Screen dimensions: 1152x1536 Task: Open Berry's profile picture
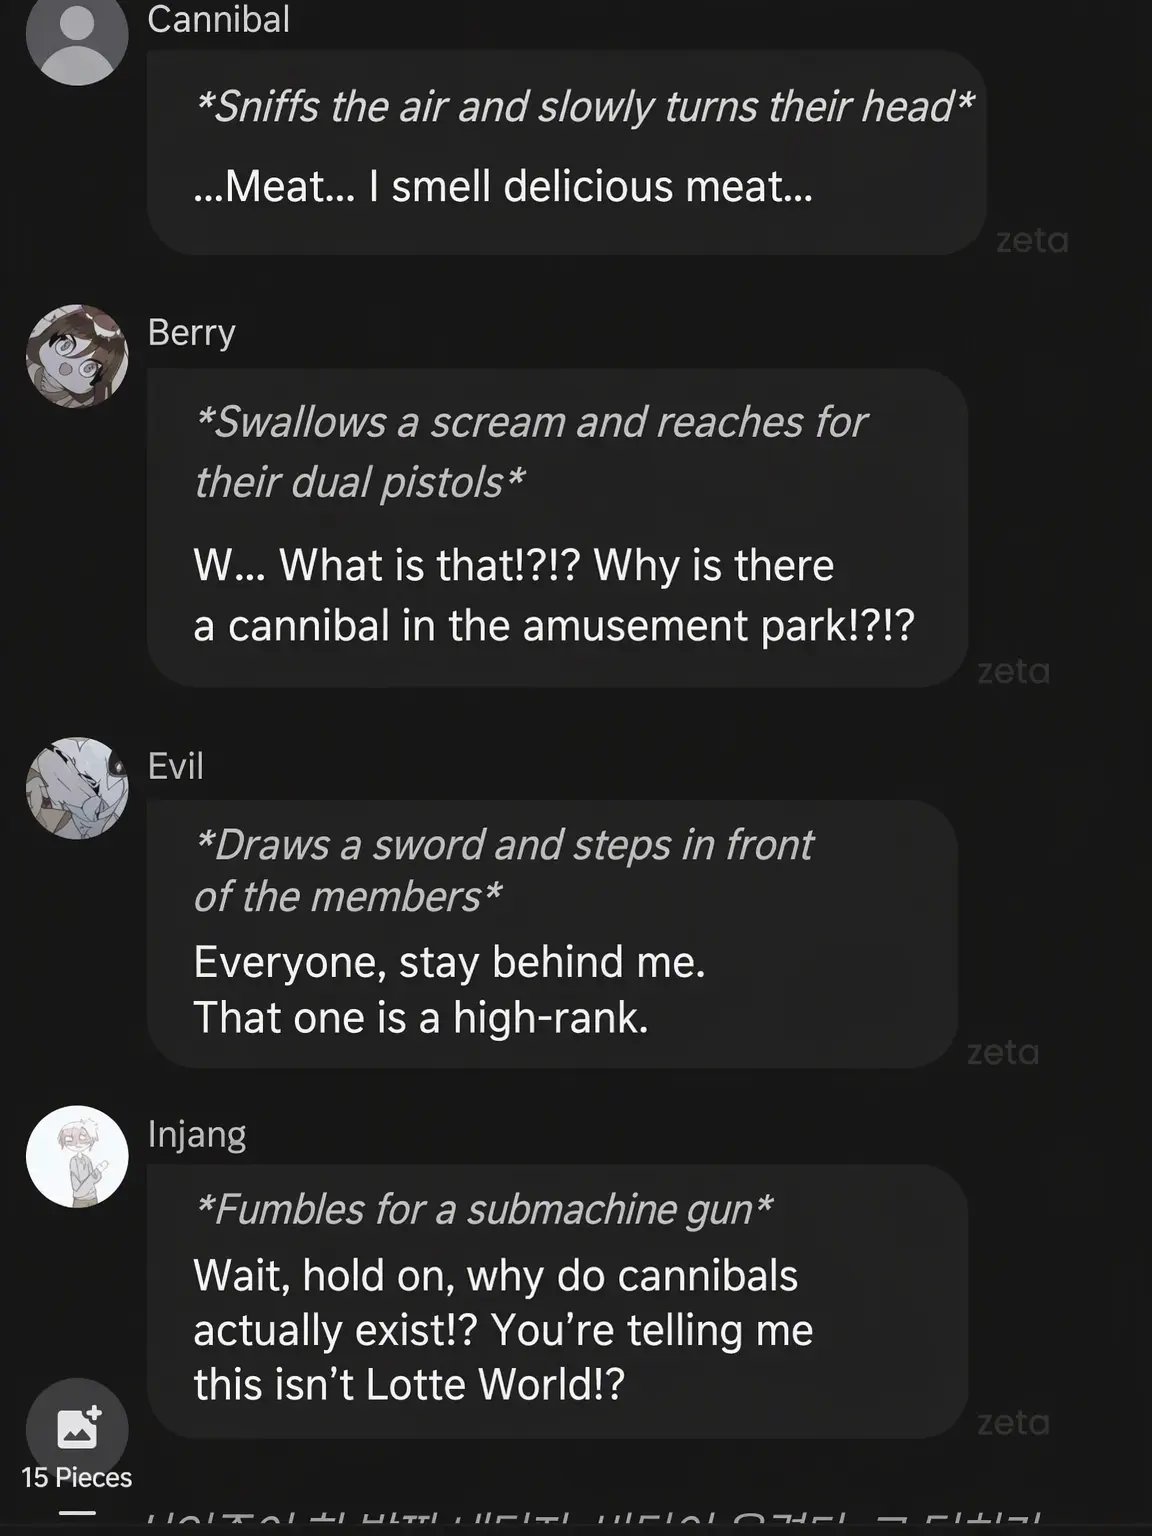(x=77, y=356)
